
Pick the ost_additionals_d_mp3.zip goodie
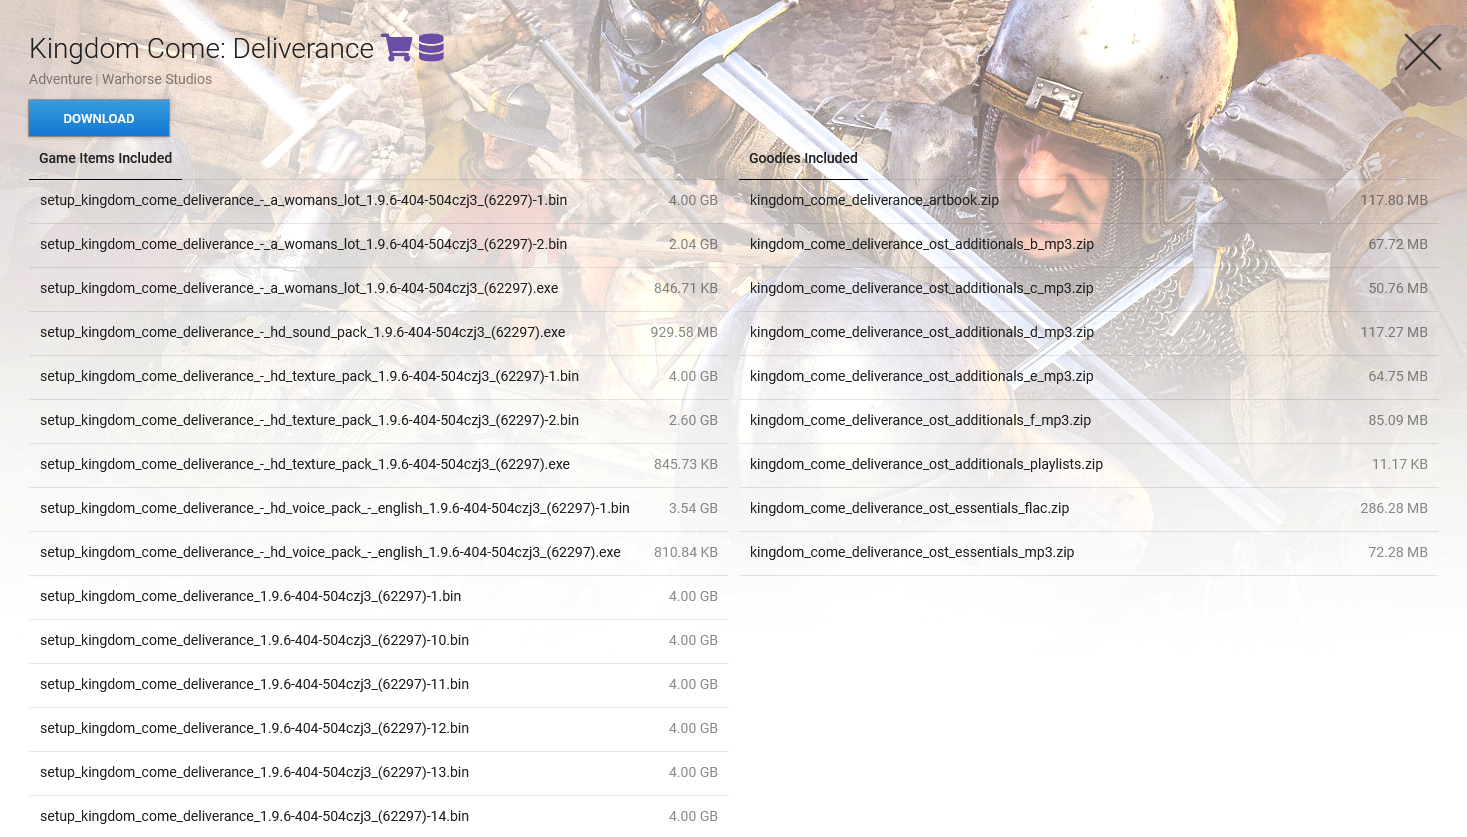pos(922,332)
